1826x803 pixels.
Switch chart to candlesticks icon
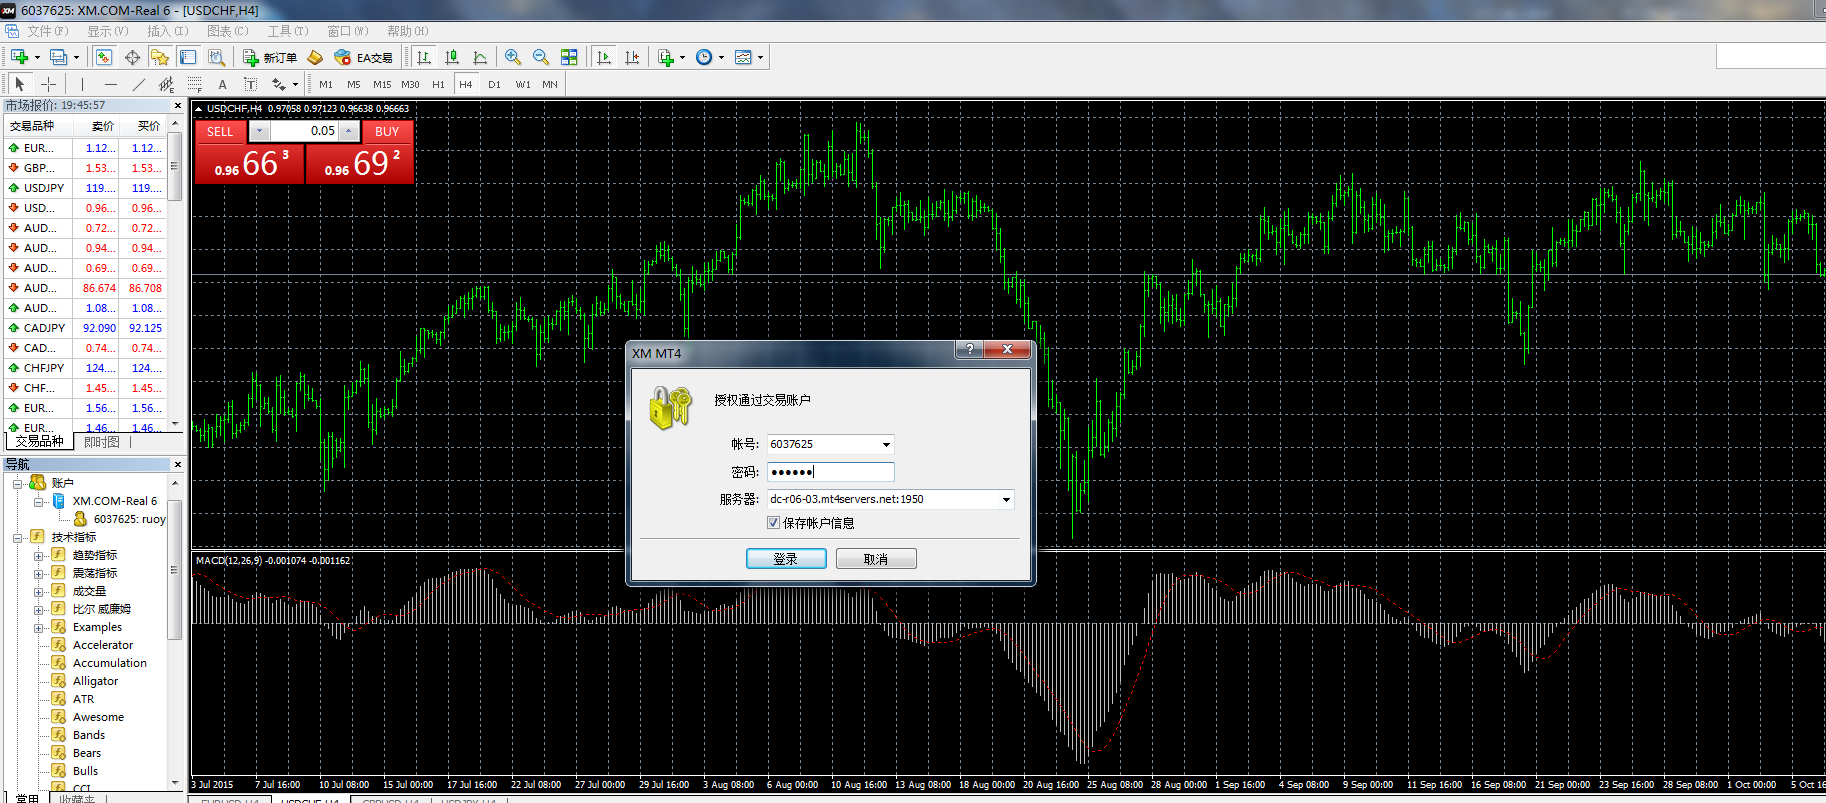click(452, 57)
